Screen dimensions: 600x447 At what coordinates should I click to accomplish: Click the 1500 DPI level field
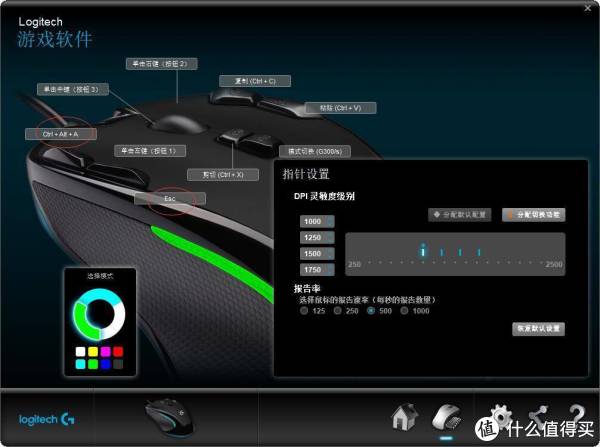tap(317, 253)
